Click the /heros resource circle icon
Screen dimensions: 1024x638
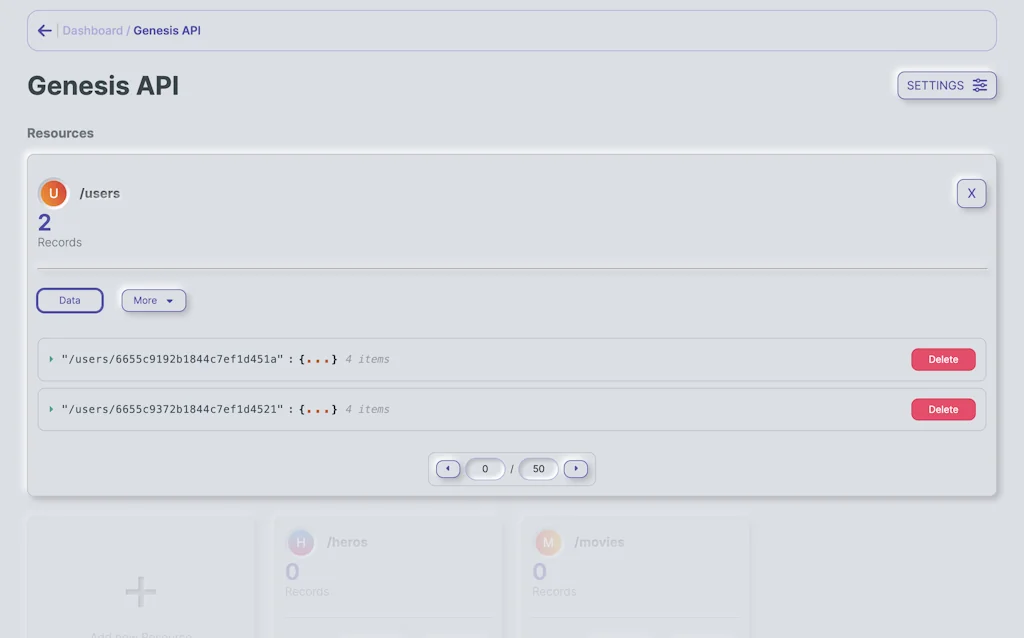[x=301, y=542]
